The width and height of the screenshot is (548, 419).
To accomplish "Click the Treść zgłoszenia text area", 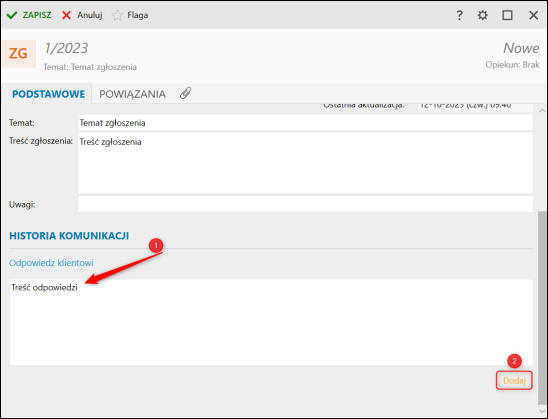I will pos(305,163).
